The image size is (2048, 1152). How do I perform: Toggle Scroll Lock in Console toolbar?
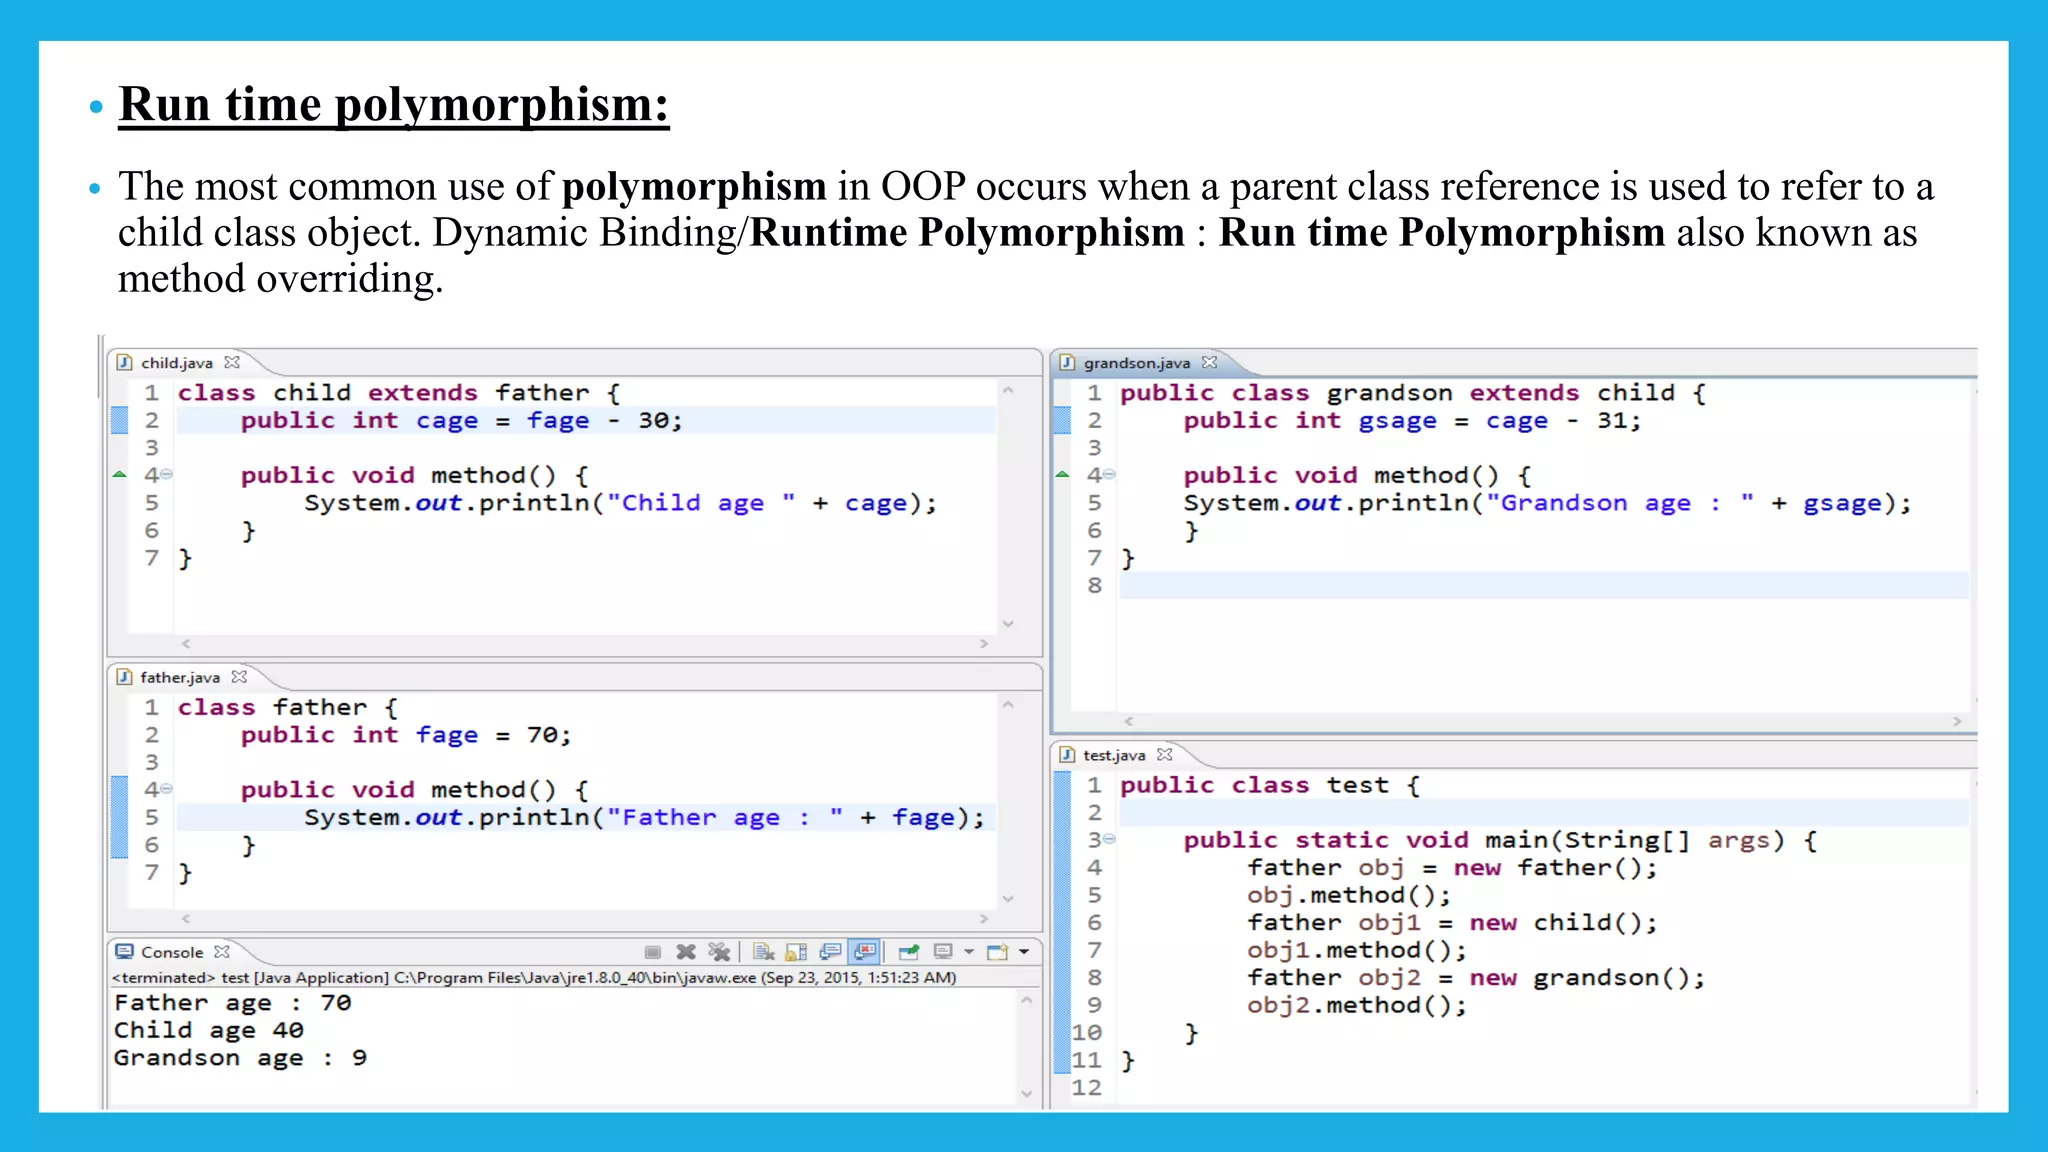pos(796,952)
